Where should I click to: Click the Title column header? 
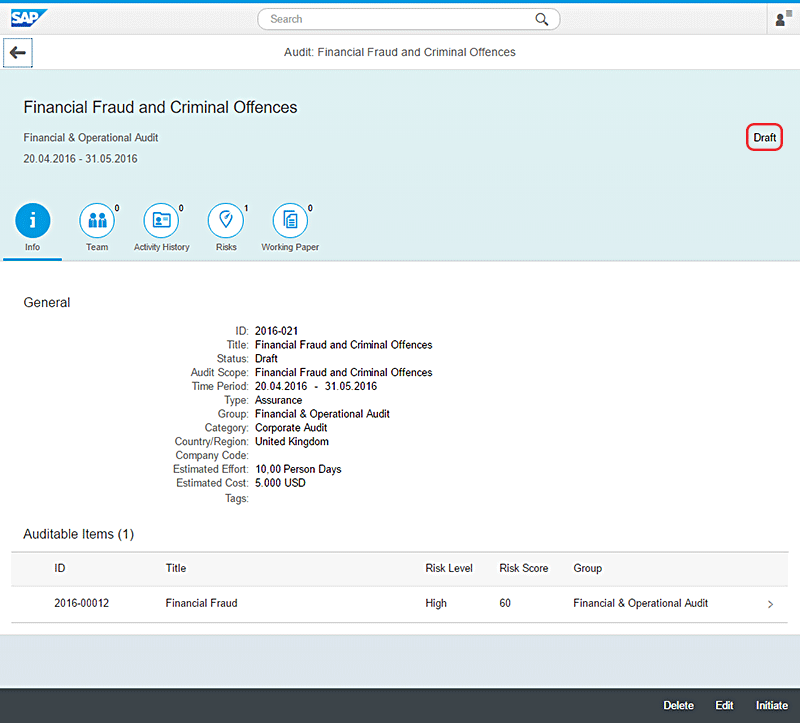(176, 568)
